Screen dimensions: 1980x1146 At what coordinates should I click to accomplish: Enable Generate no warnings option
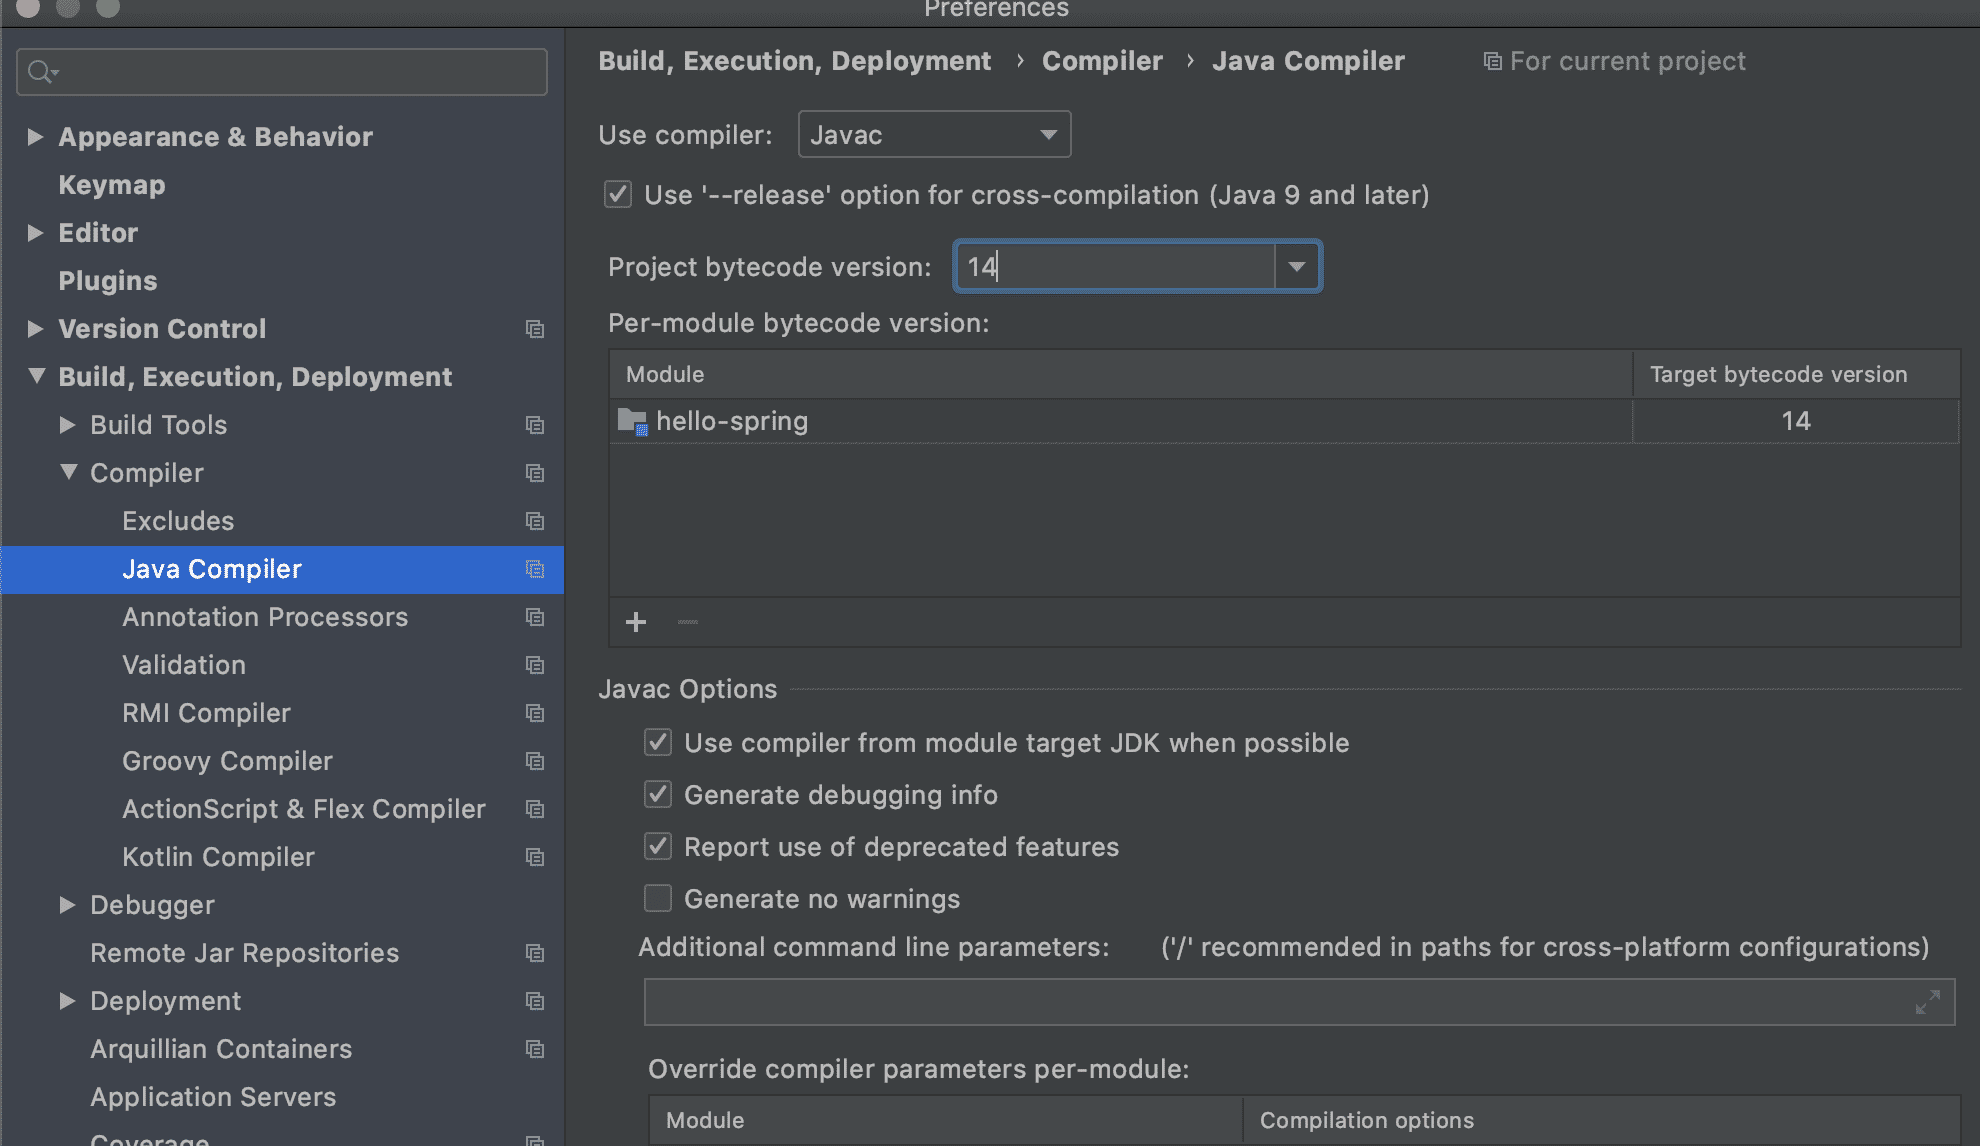[x=657, y=899]
